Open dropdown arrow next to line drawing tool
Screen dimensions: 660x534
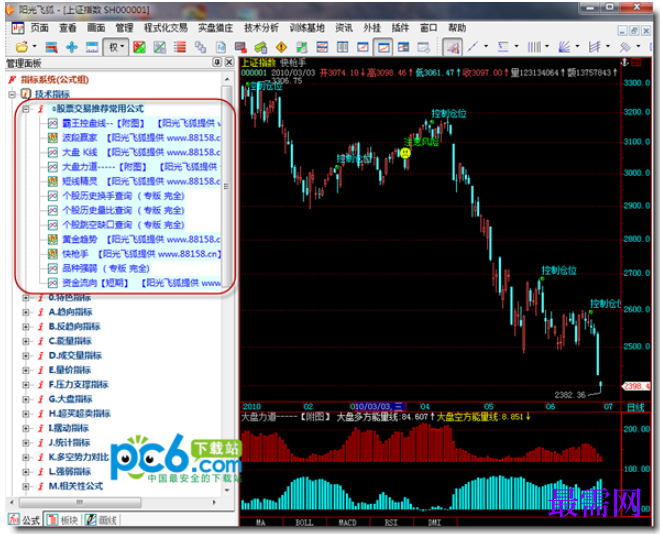(486, 46)
